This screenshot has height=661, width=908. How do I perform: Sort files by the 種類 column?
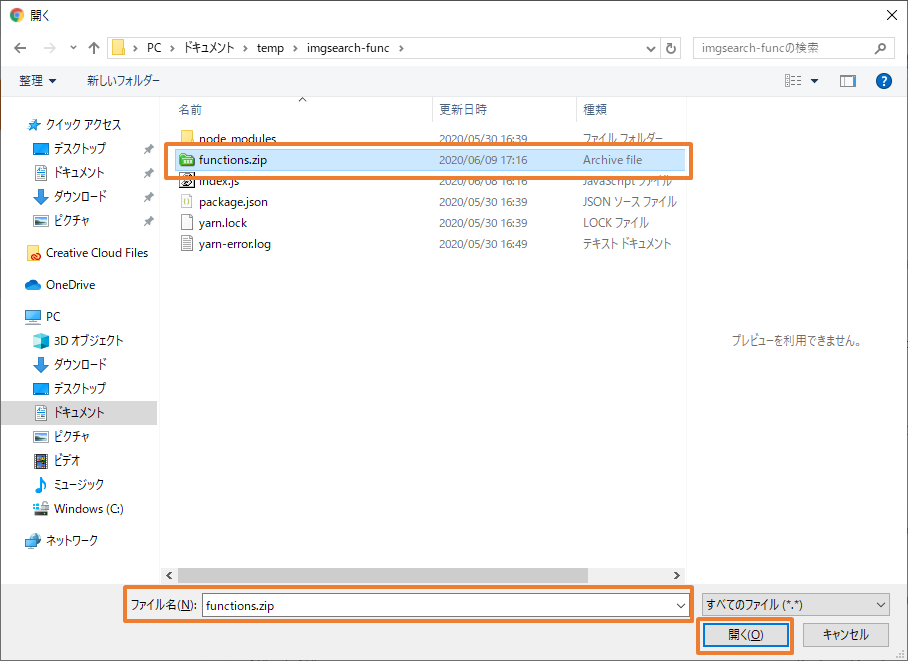point(595,109)
